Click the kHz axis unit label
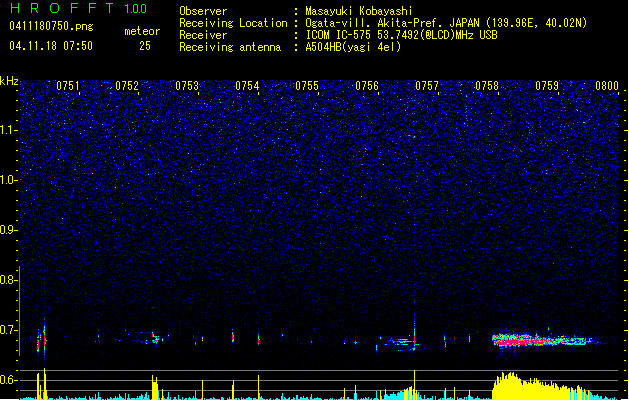 (x=9, y=81)
